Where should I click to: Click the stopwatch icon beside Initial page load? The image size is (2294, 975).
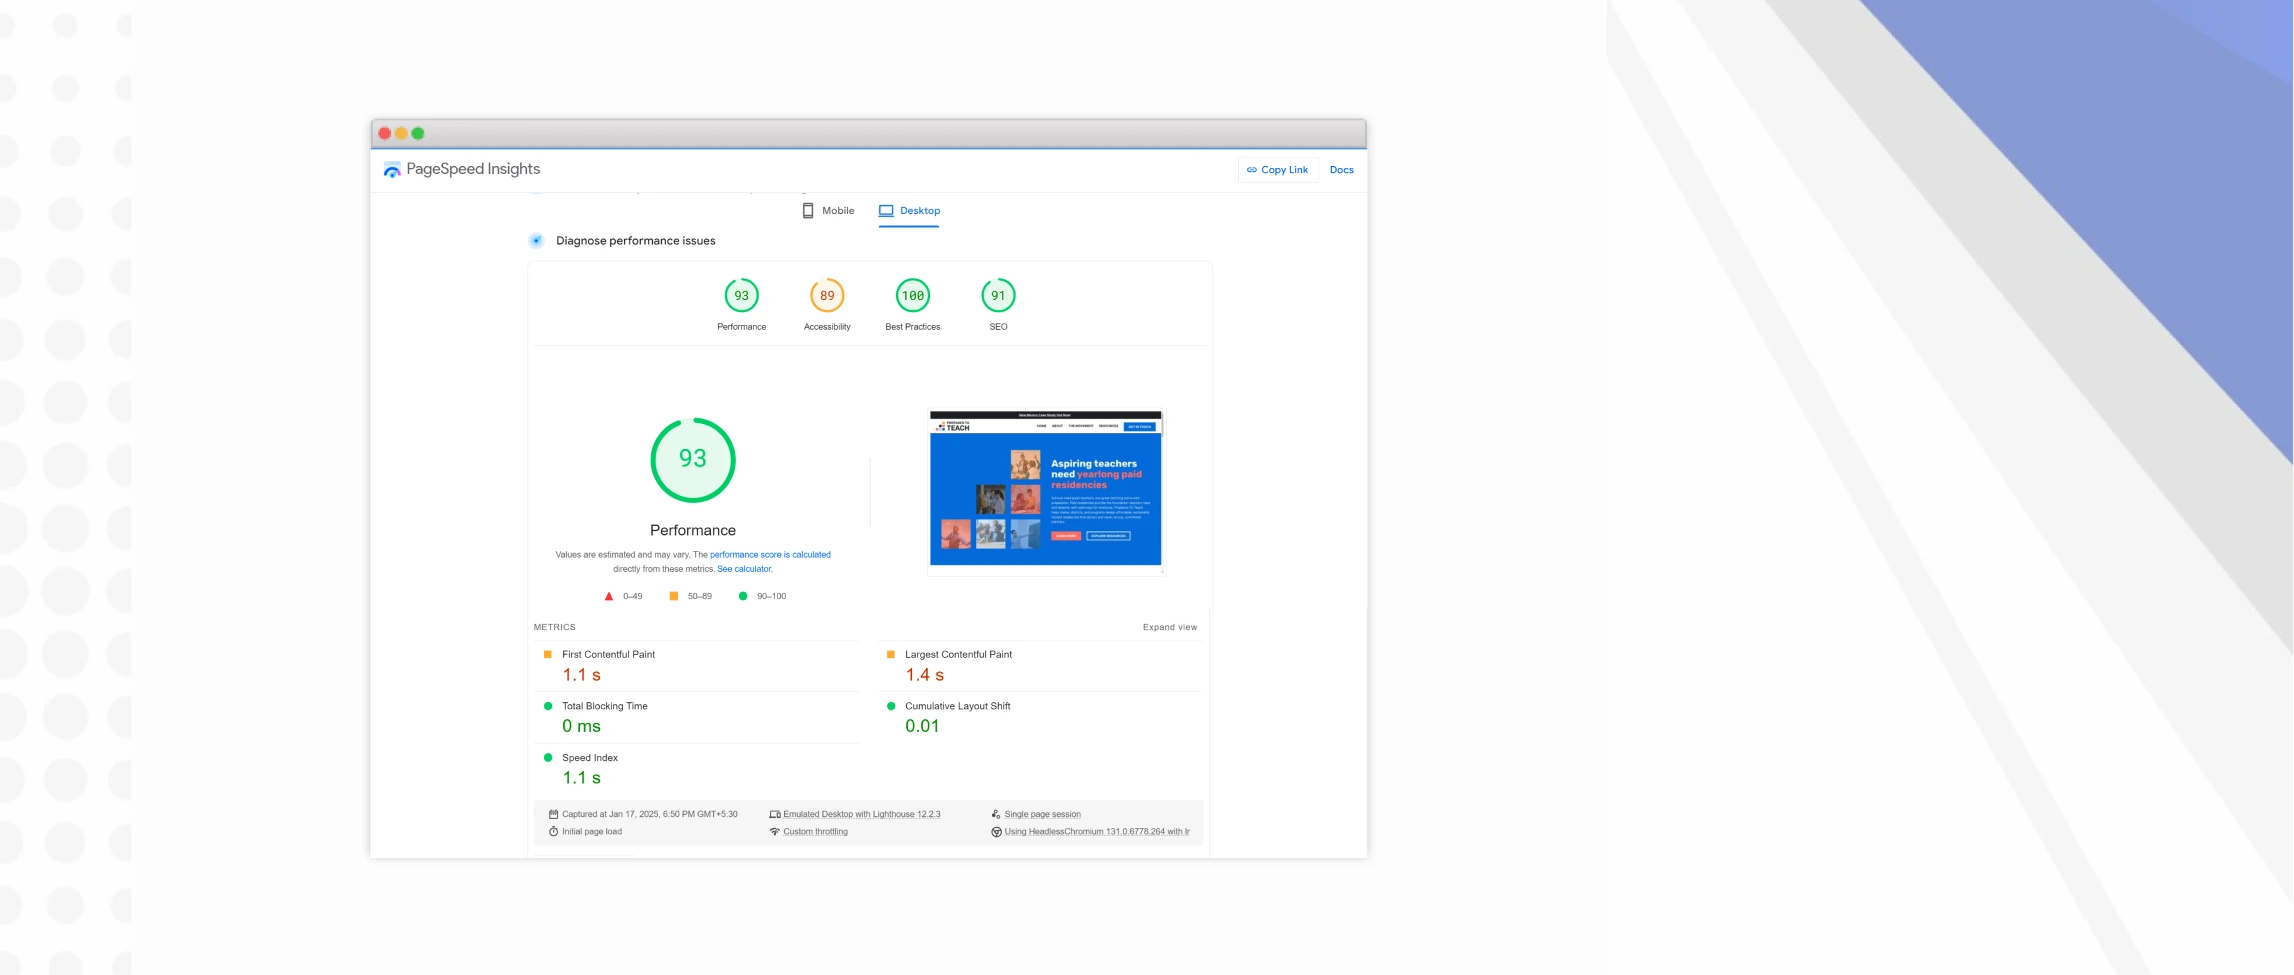coord(553,832)
